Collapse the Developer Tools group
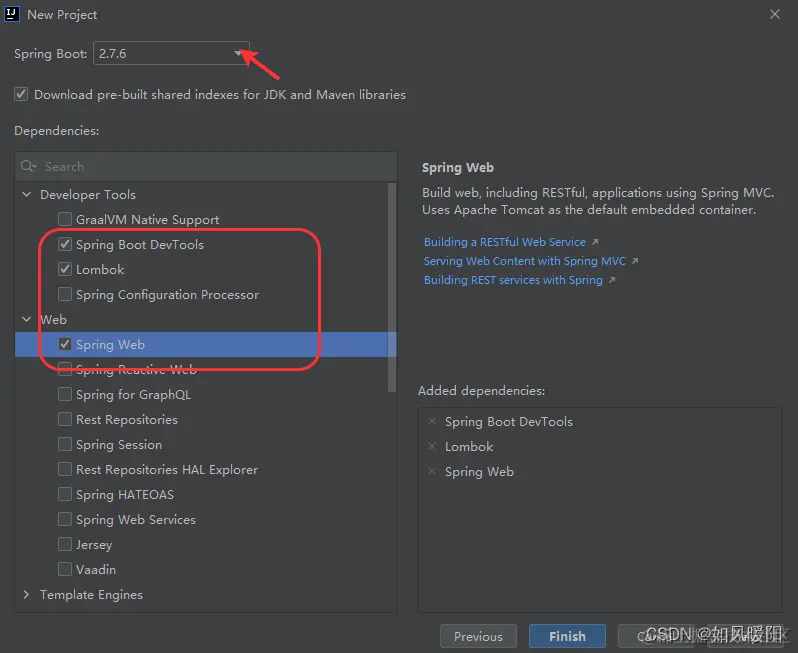798x653 pixels. 26,194
